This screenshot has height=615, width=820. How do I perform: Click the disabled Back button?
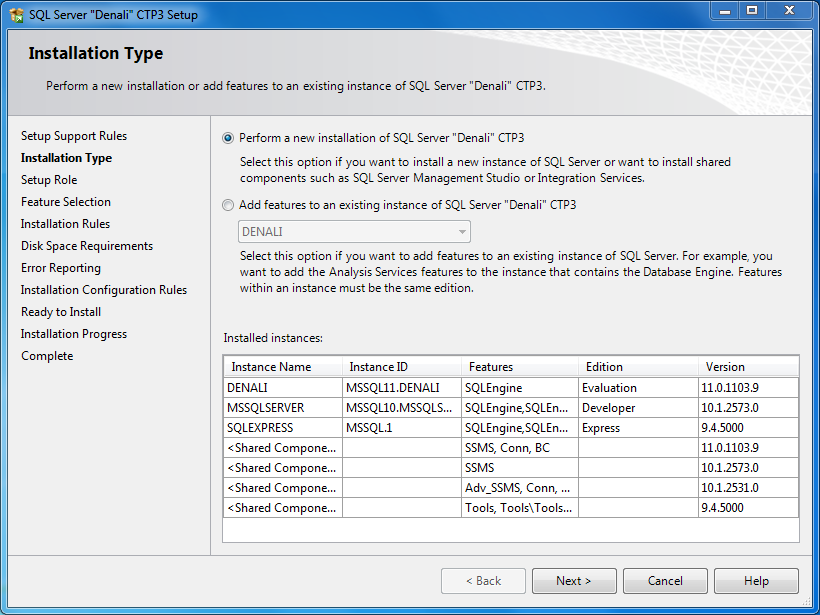[483, 581]
